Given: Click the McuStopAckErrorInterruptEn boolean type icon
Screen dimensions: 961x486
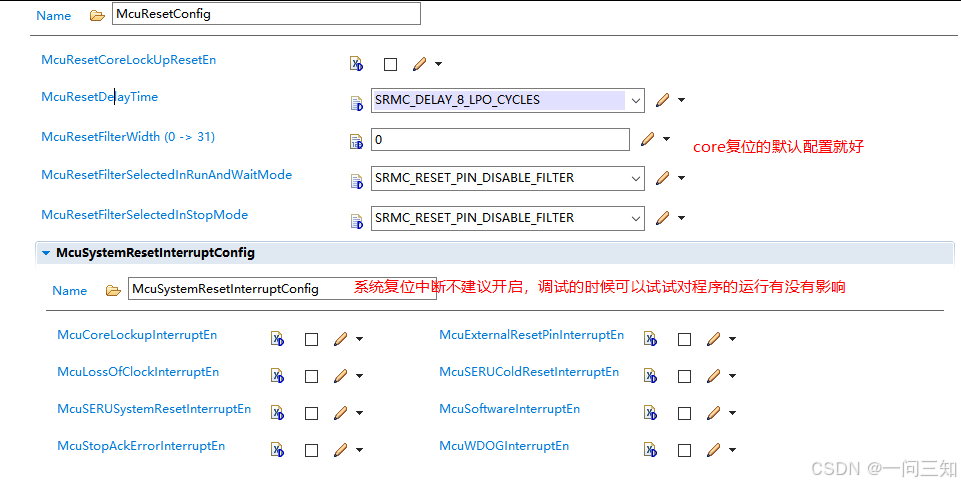Looking at the screenshot, I should 278,450.
